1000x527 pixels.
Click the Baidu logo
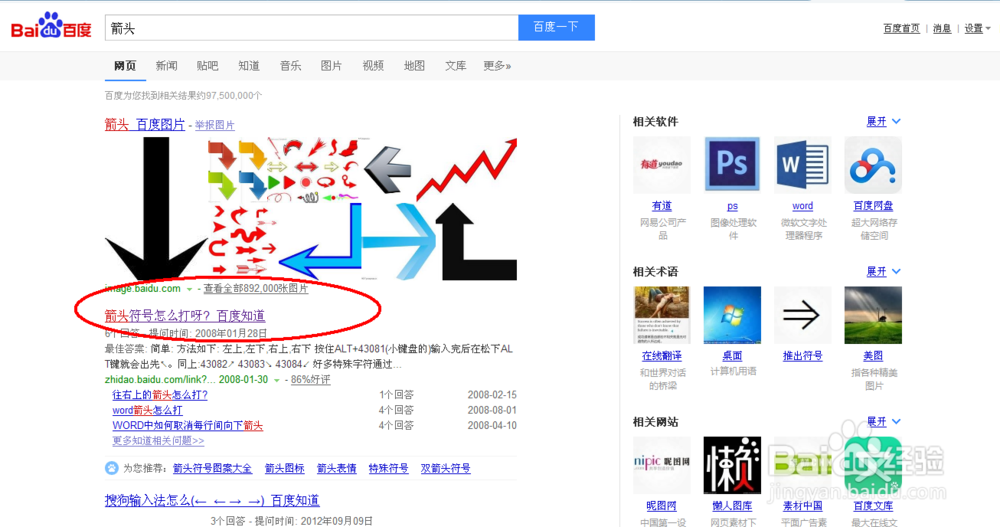tap(51, 27)
